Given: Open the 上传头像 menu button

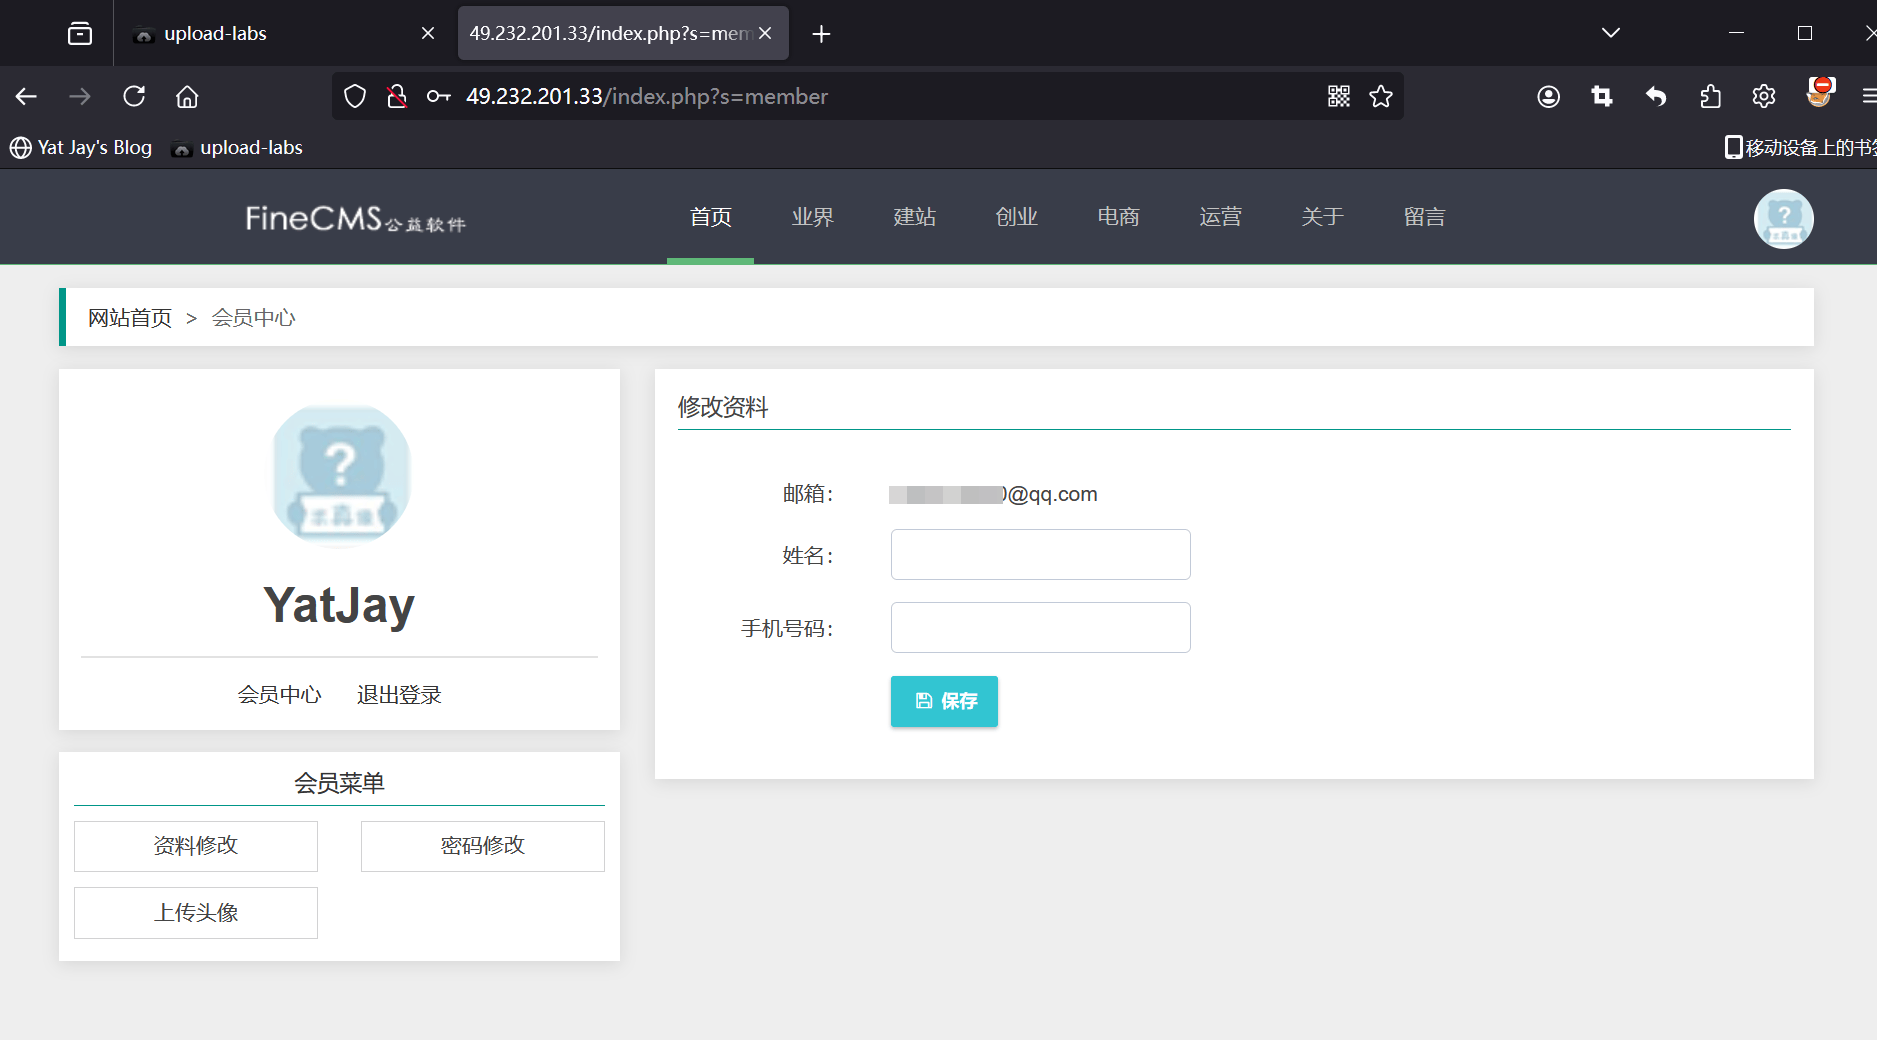Looking at the screenshot, I should [196, 913].
